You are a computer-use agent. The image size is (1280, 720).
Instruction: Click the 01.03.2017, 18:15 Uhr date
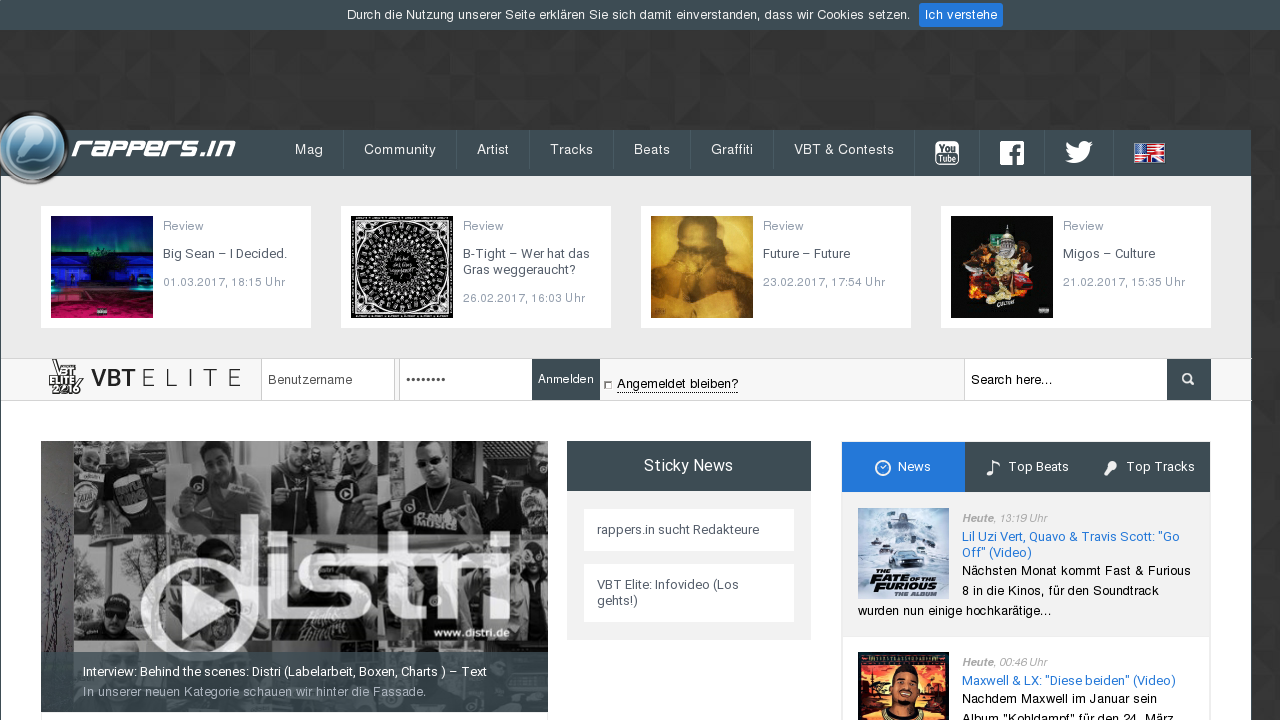tap(225, 283)
